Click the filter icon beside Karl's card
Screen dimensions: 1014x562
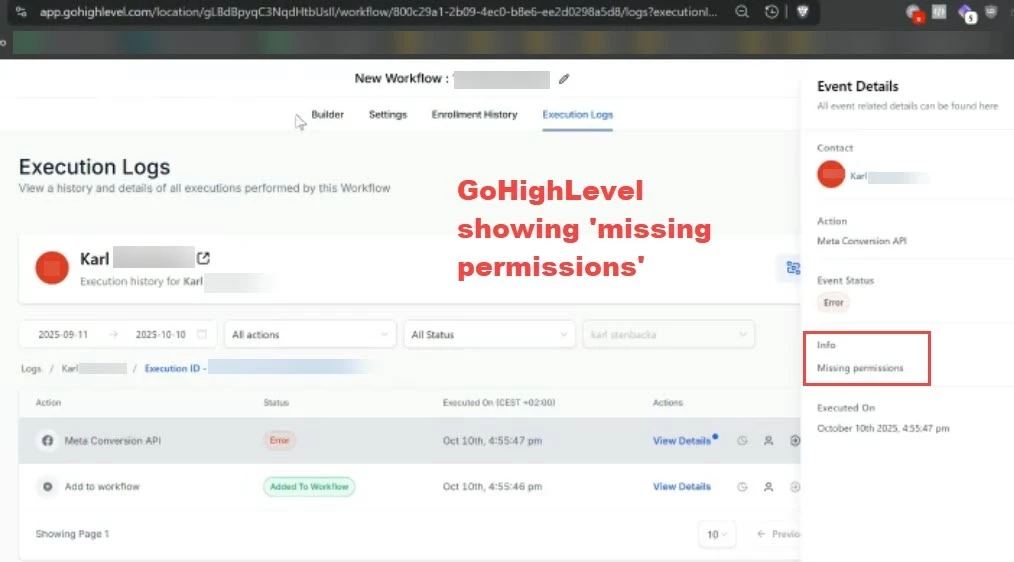[x=792, y=268]
